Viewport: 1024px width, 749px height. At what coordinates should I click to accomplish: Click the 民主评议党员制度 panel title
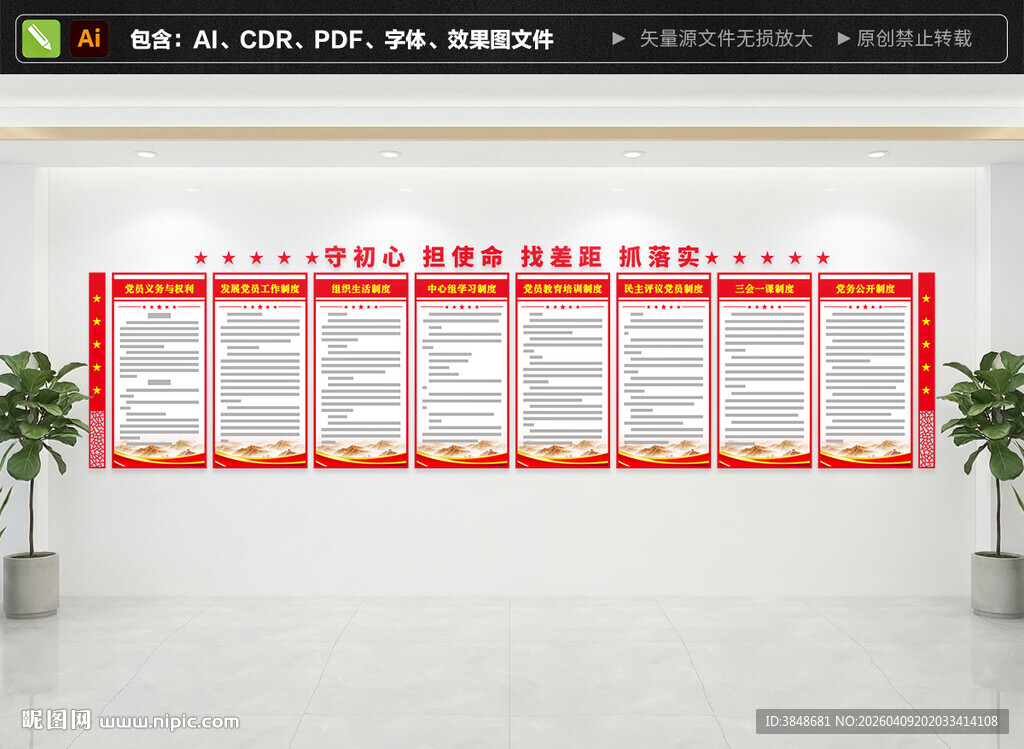[664, 289]
